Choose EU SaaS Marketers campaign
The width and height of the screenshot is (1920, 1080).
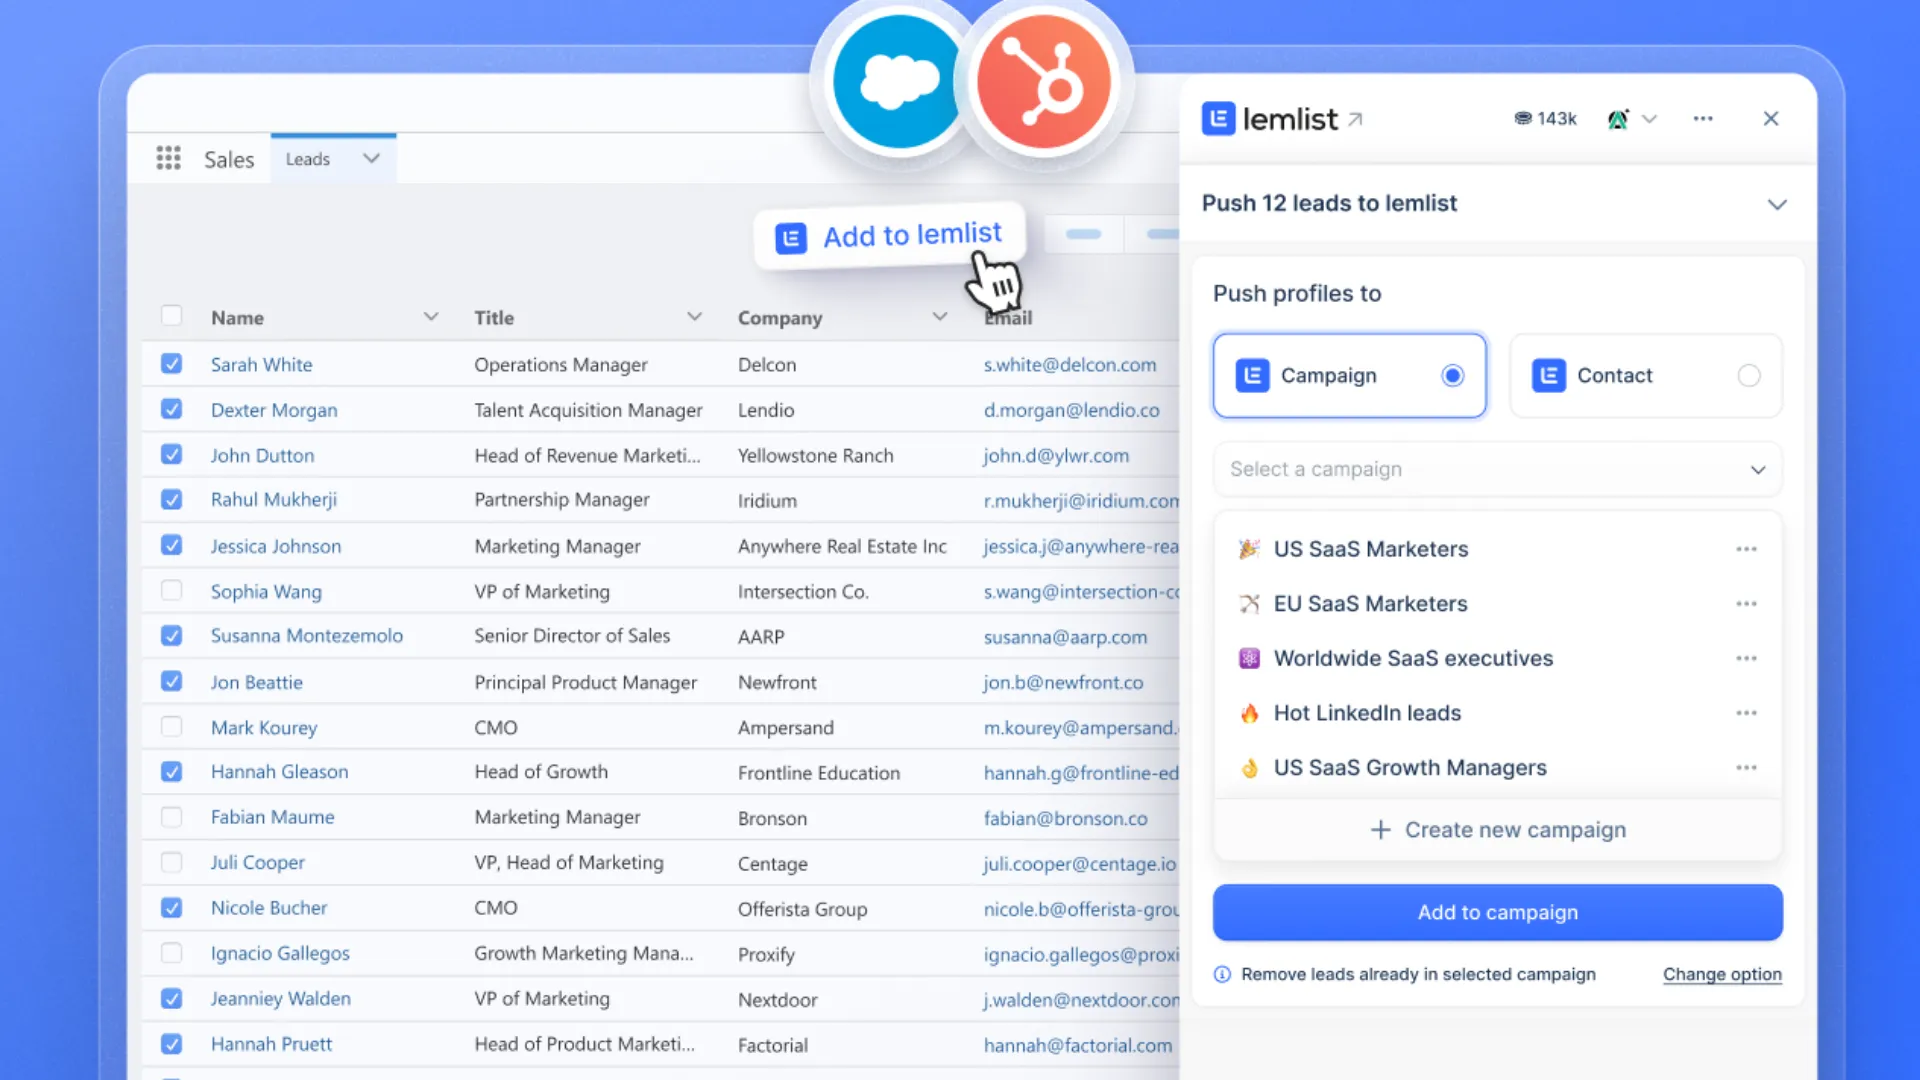click(1370, 604)
